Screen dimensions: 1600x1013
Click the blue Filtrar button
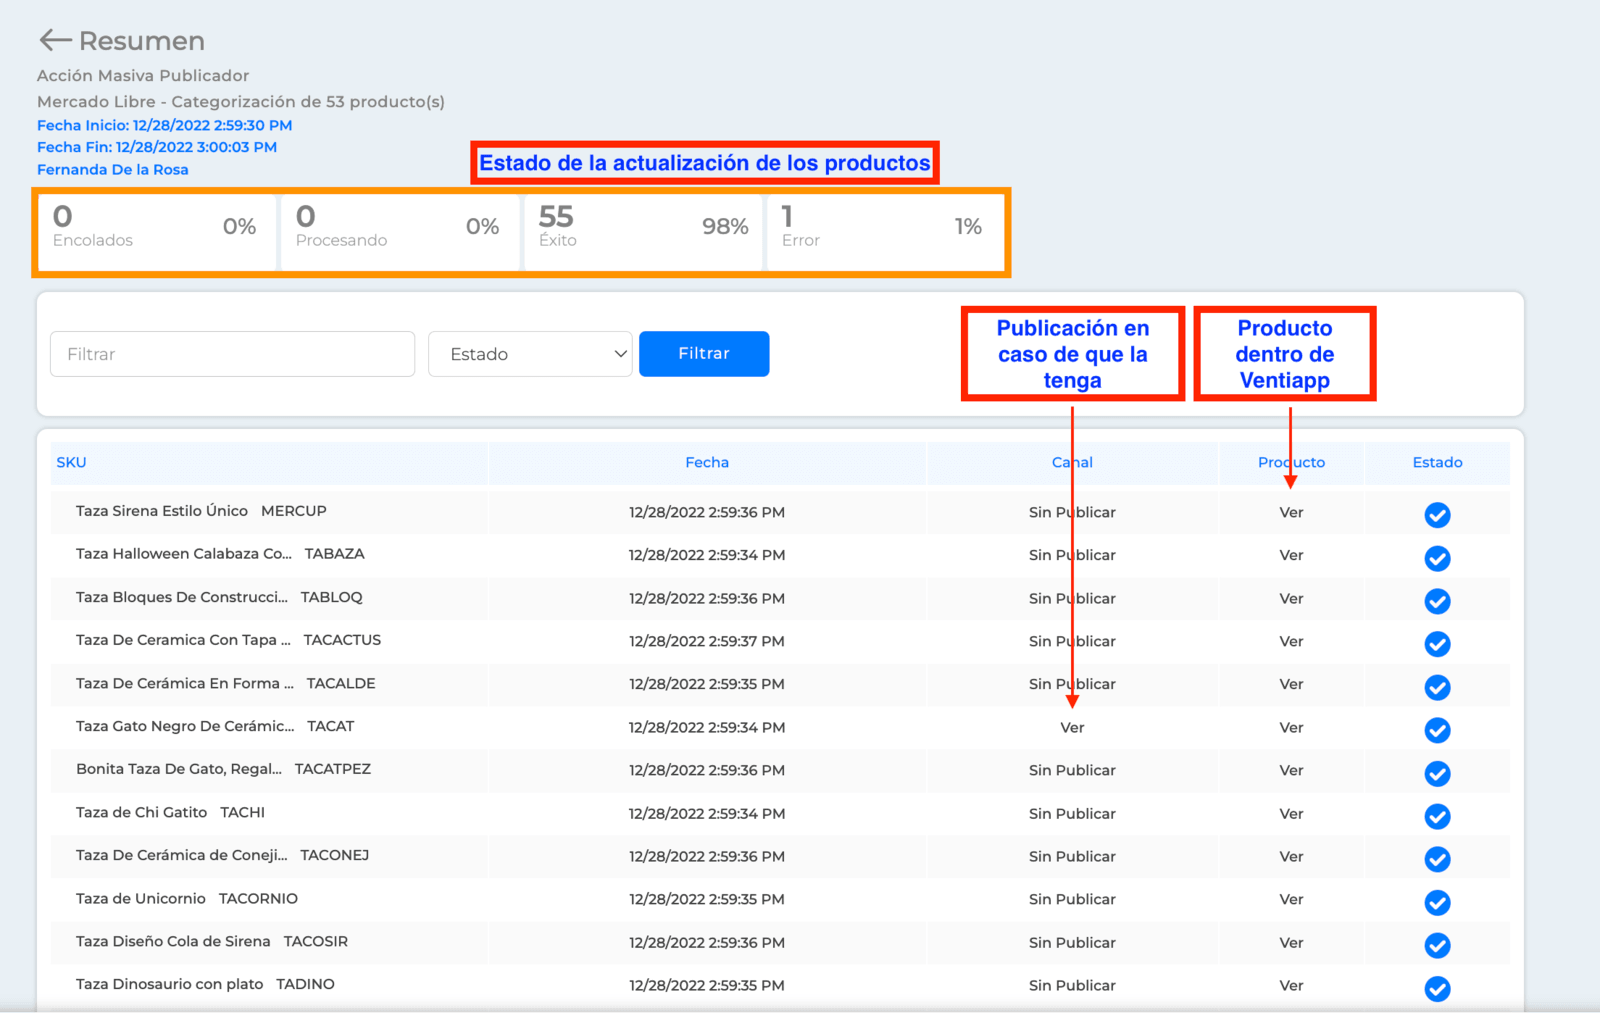[x=704, y=354]
